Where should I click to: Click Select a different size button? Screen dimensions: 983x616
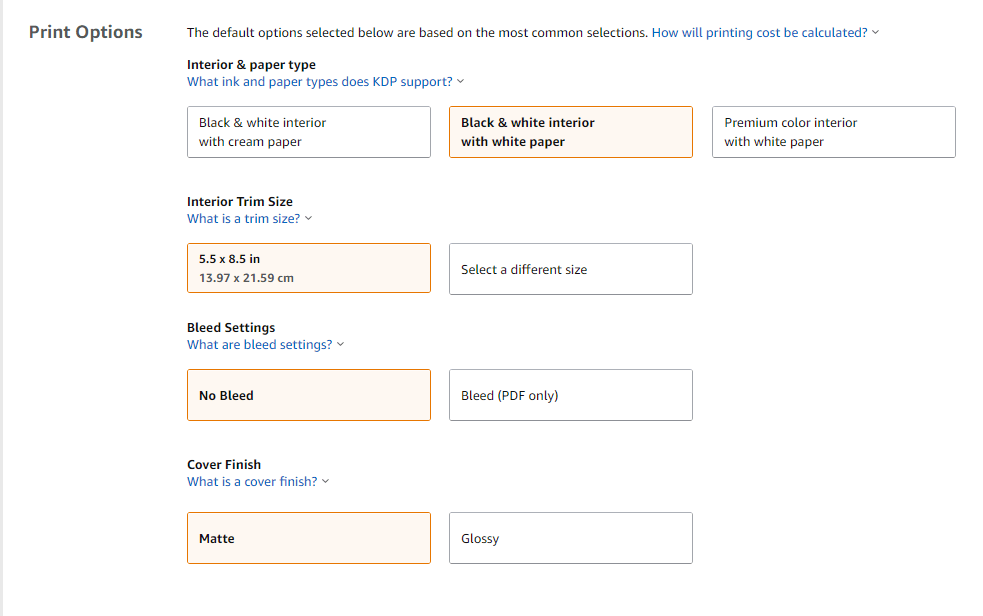coord(570,269)
